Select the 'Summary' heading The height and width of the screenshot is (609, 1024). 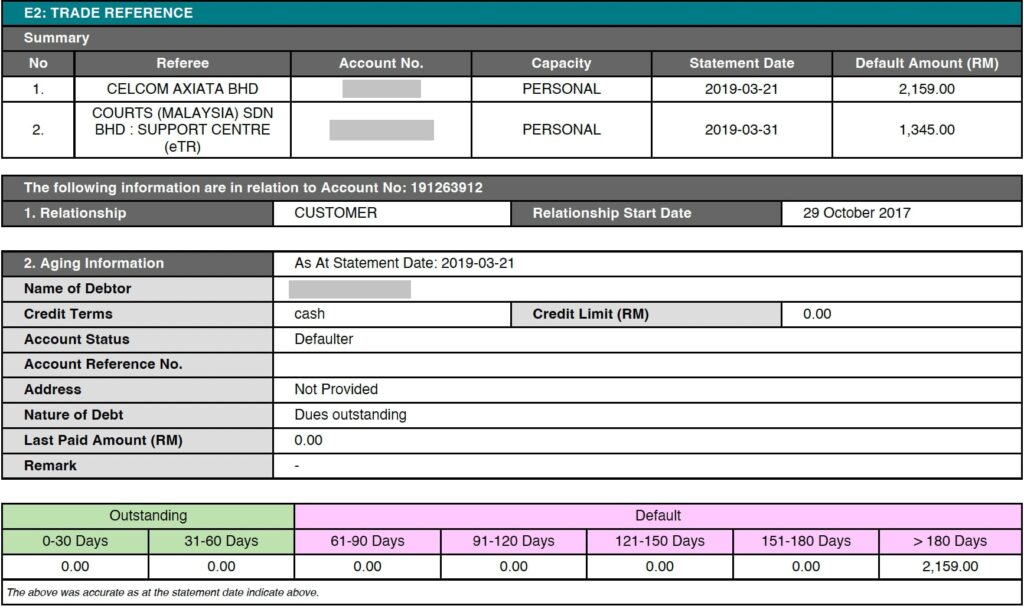tap(56, 38)
